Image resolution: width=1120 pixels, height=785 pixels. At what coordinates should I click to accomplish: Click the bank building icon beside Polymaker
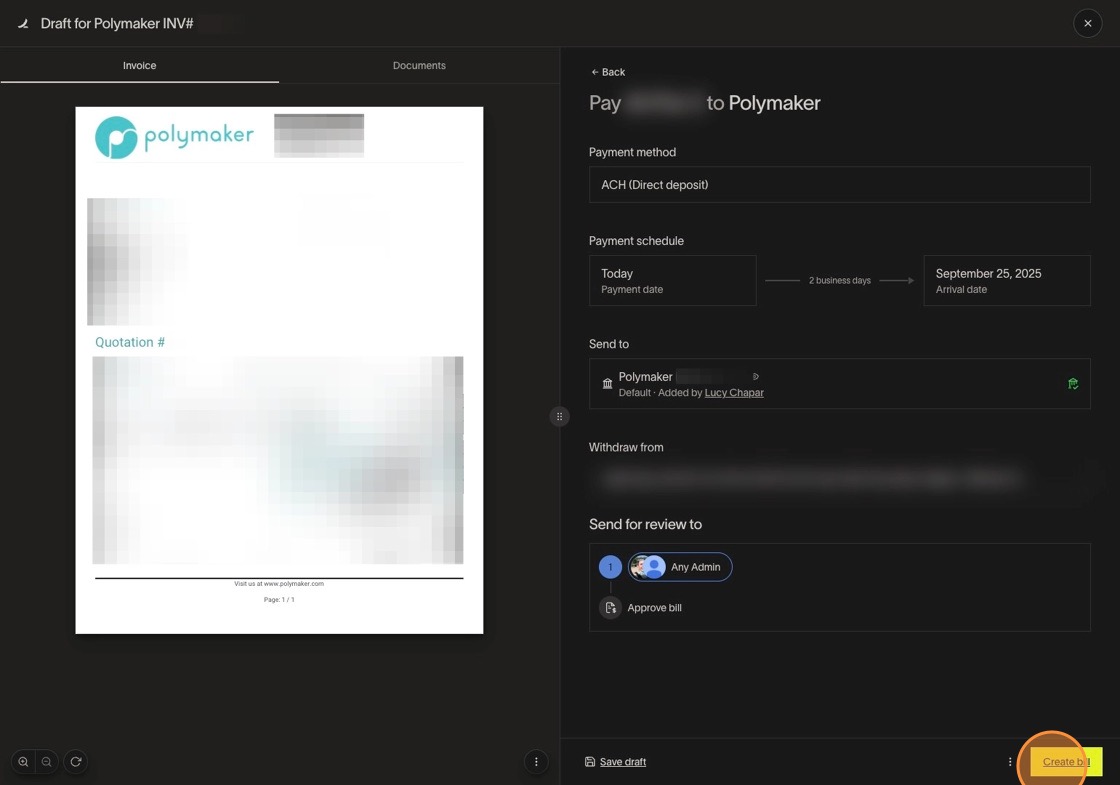(607, 384)
